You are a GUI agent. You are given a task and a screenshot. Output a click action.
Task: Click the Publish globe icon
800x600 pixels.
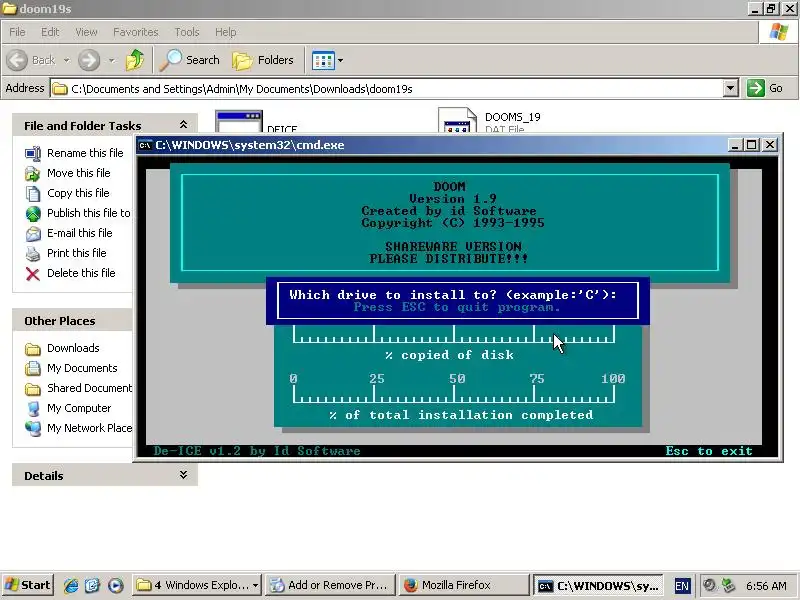click(x=33, y=213)
